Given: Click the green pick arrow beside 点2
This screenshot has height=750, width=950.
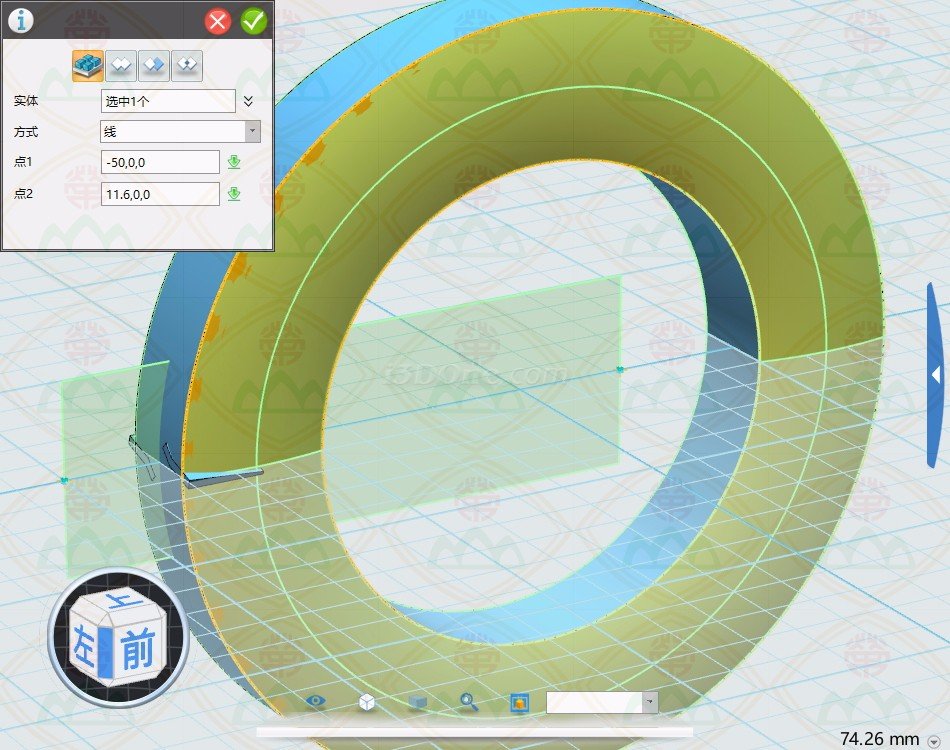Looking at the screenshot, I should click(x=234, y=194).
